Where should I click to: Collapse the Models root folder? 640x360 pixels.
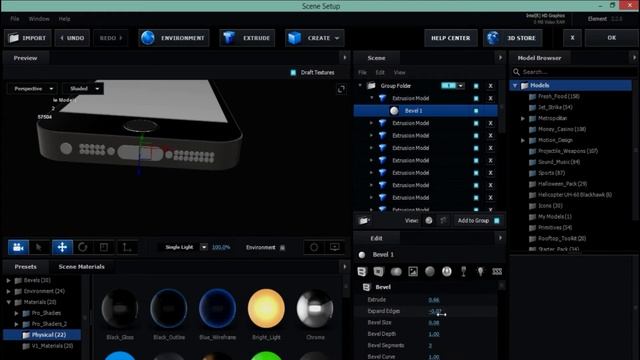pyautogui.click(x=515, y=85)
